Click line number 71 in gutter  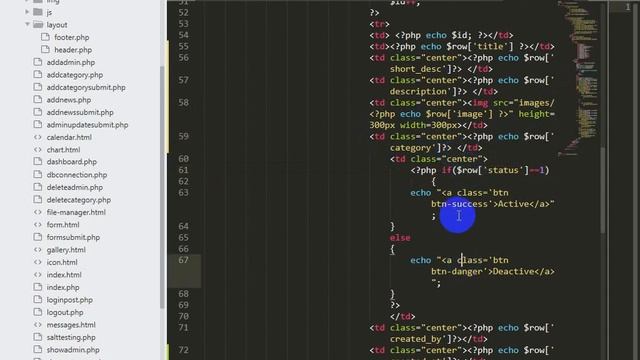tap(184, 327)
